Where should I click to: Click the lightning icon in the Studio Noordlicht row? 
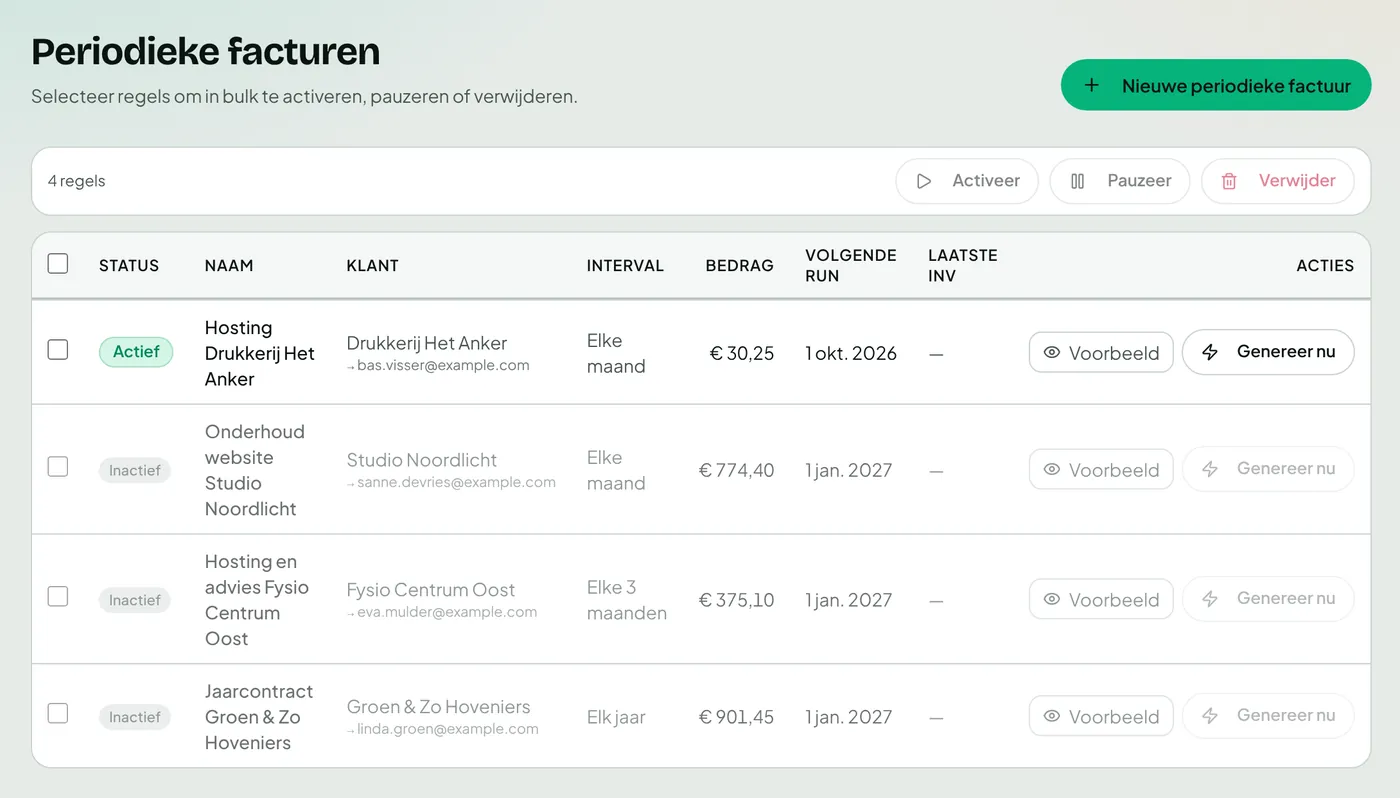point(1210,469)
